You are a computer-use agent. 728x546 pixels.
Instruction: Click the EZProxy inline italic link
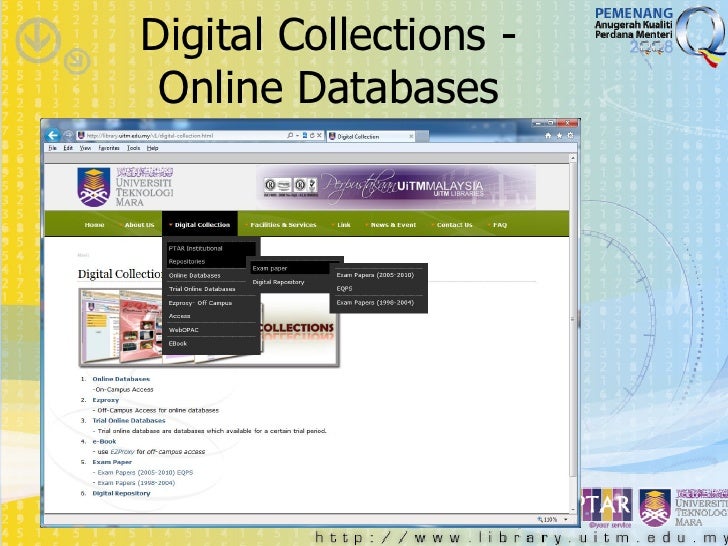pyautogui.click(x=122, y=452)
